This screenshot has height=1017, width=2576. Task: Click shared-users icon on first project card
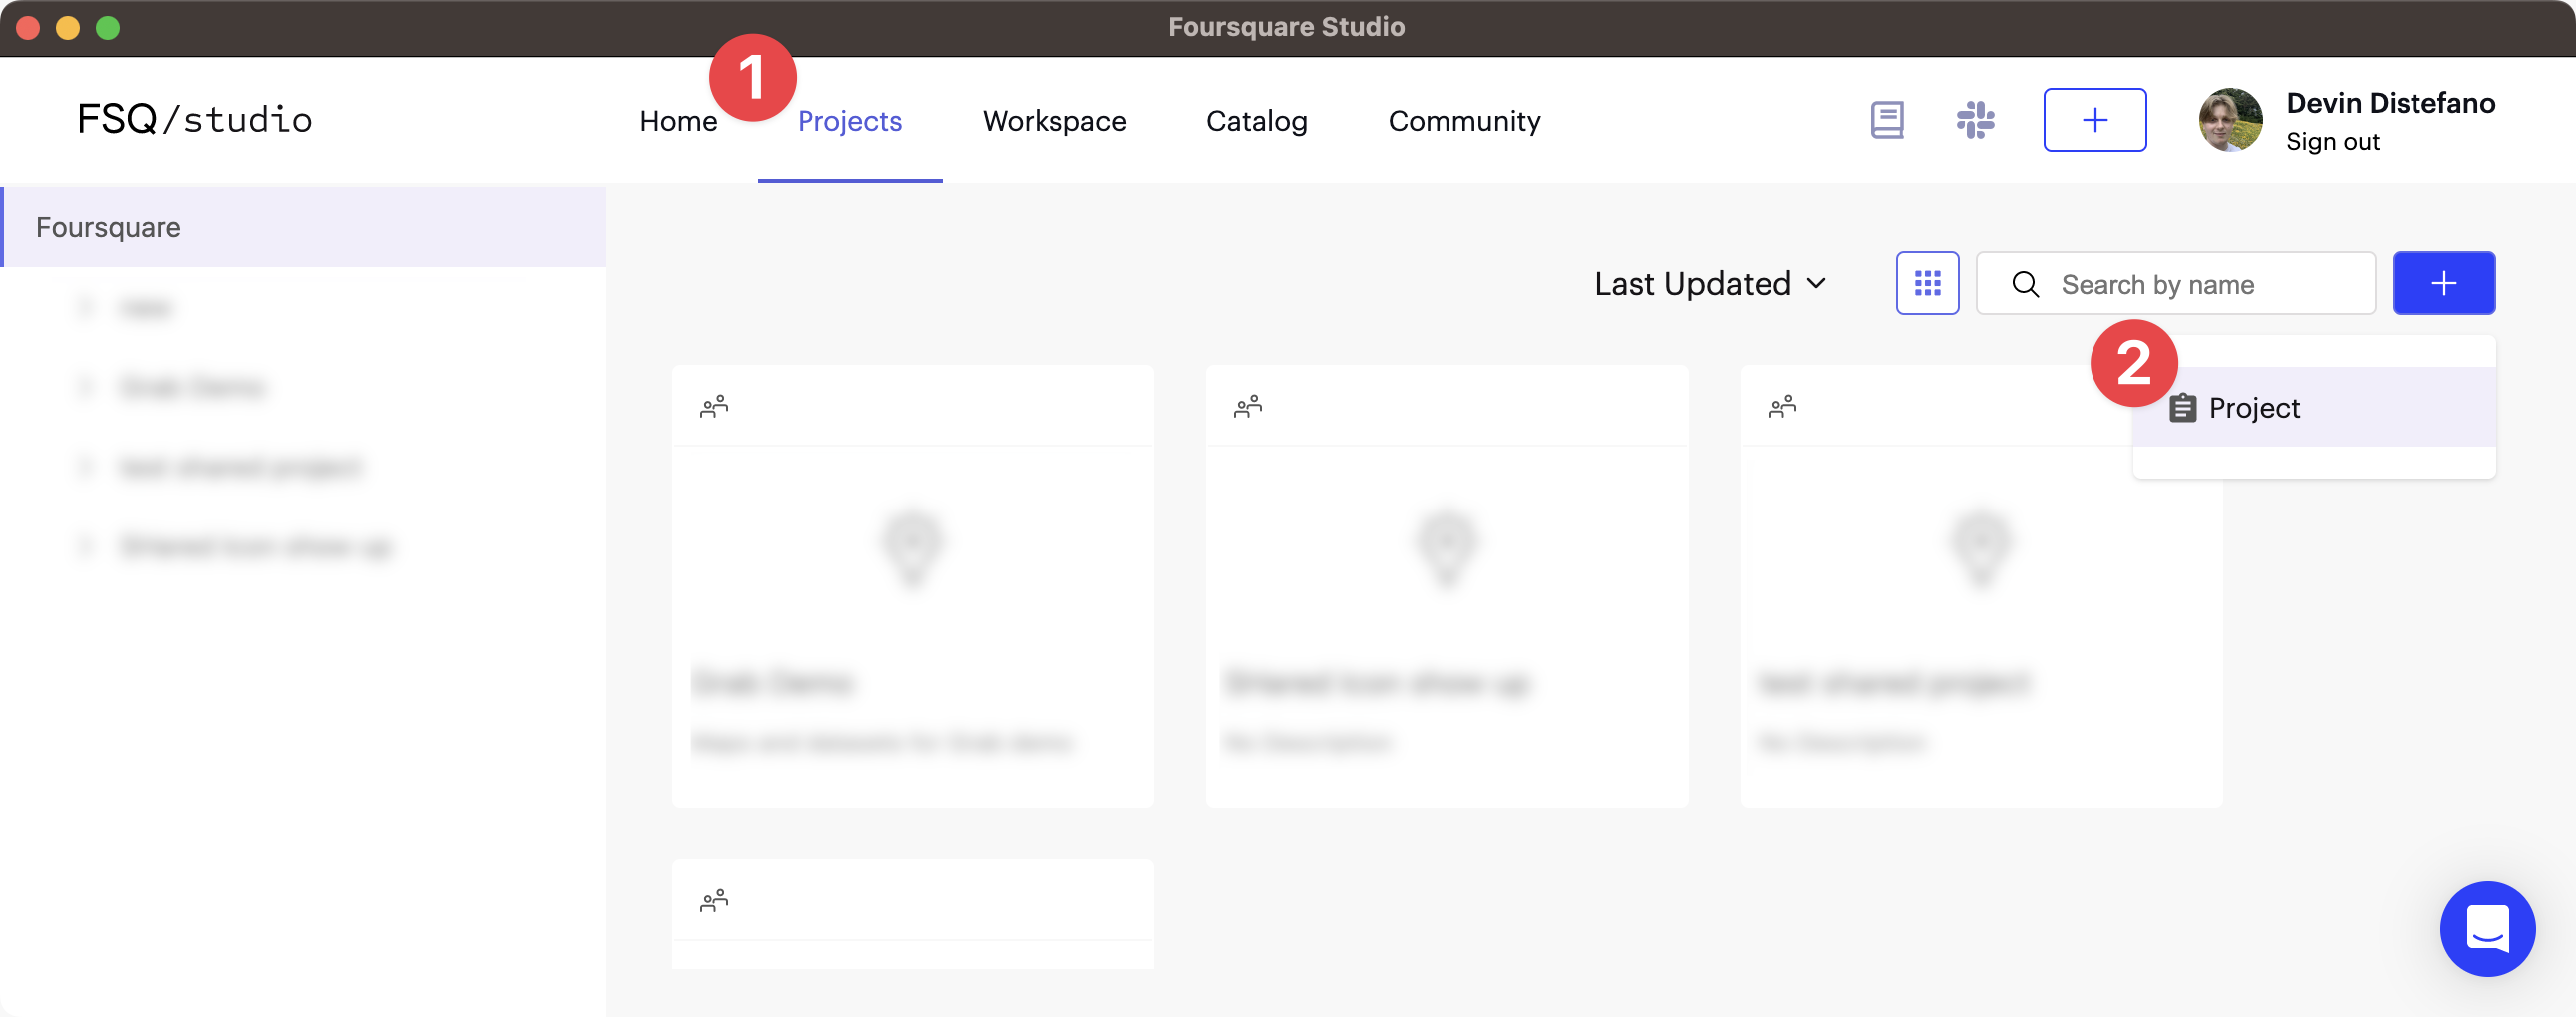click(x=713, y=406)
